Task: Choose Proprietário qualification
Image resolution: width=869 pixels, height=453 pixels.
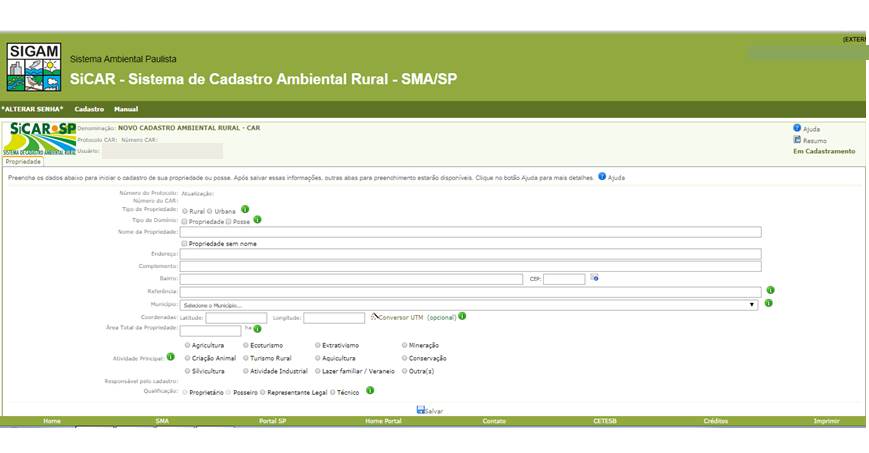Action: 185,392
